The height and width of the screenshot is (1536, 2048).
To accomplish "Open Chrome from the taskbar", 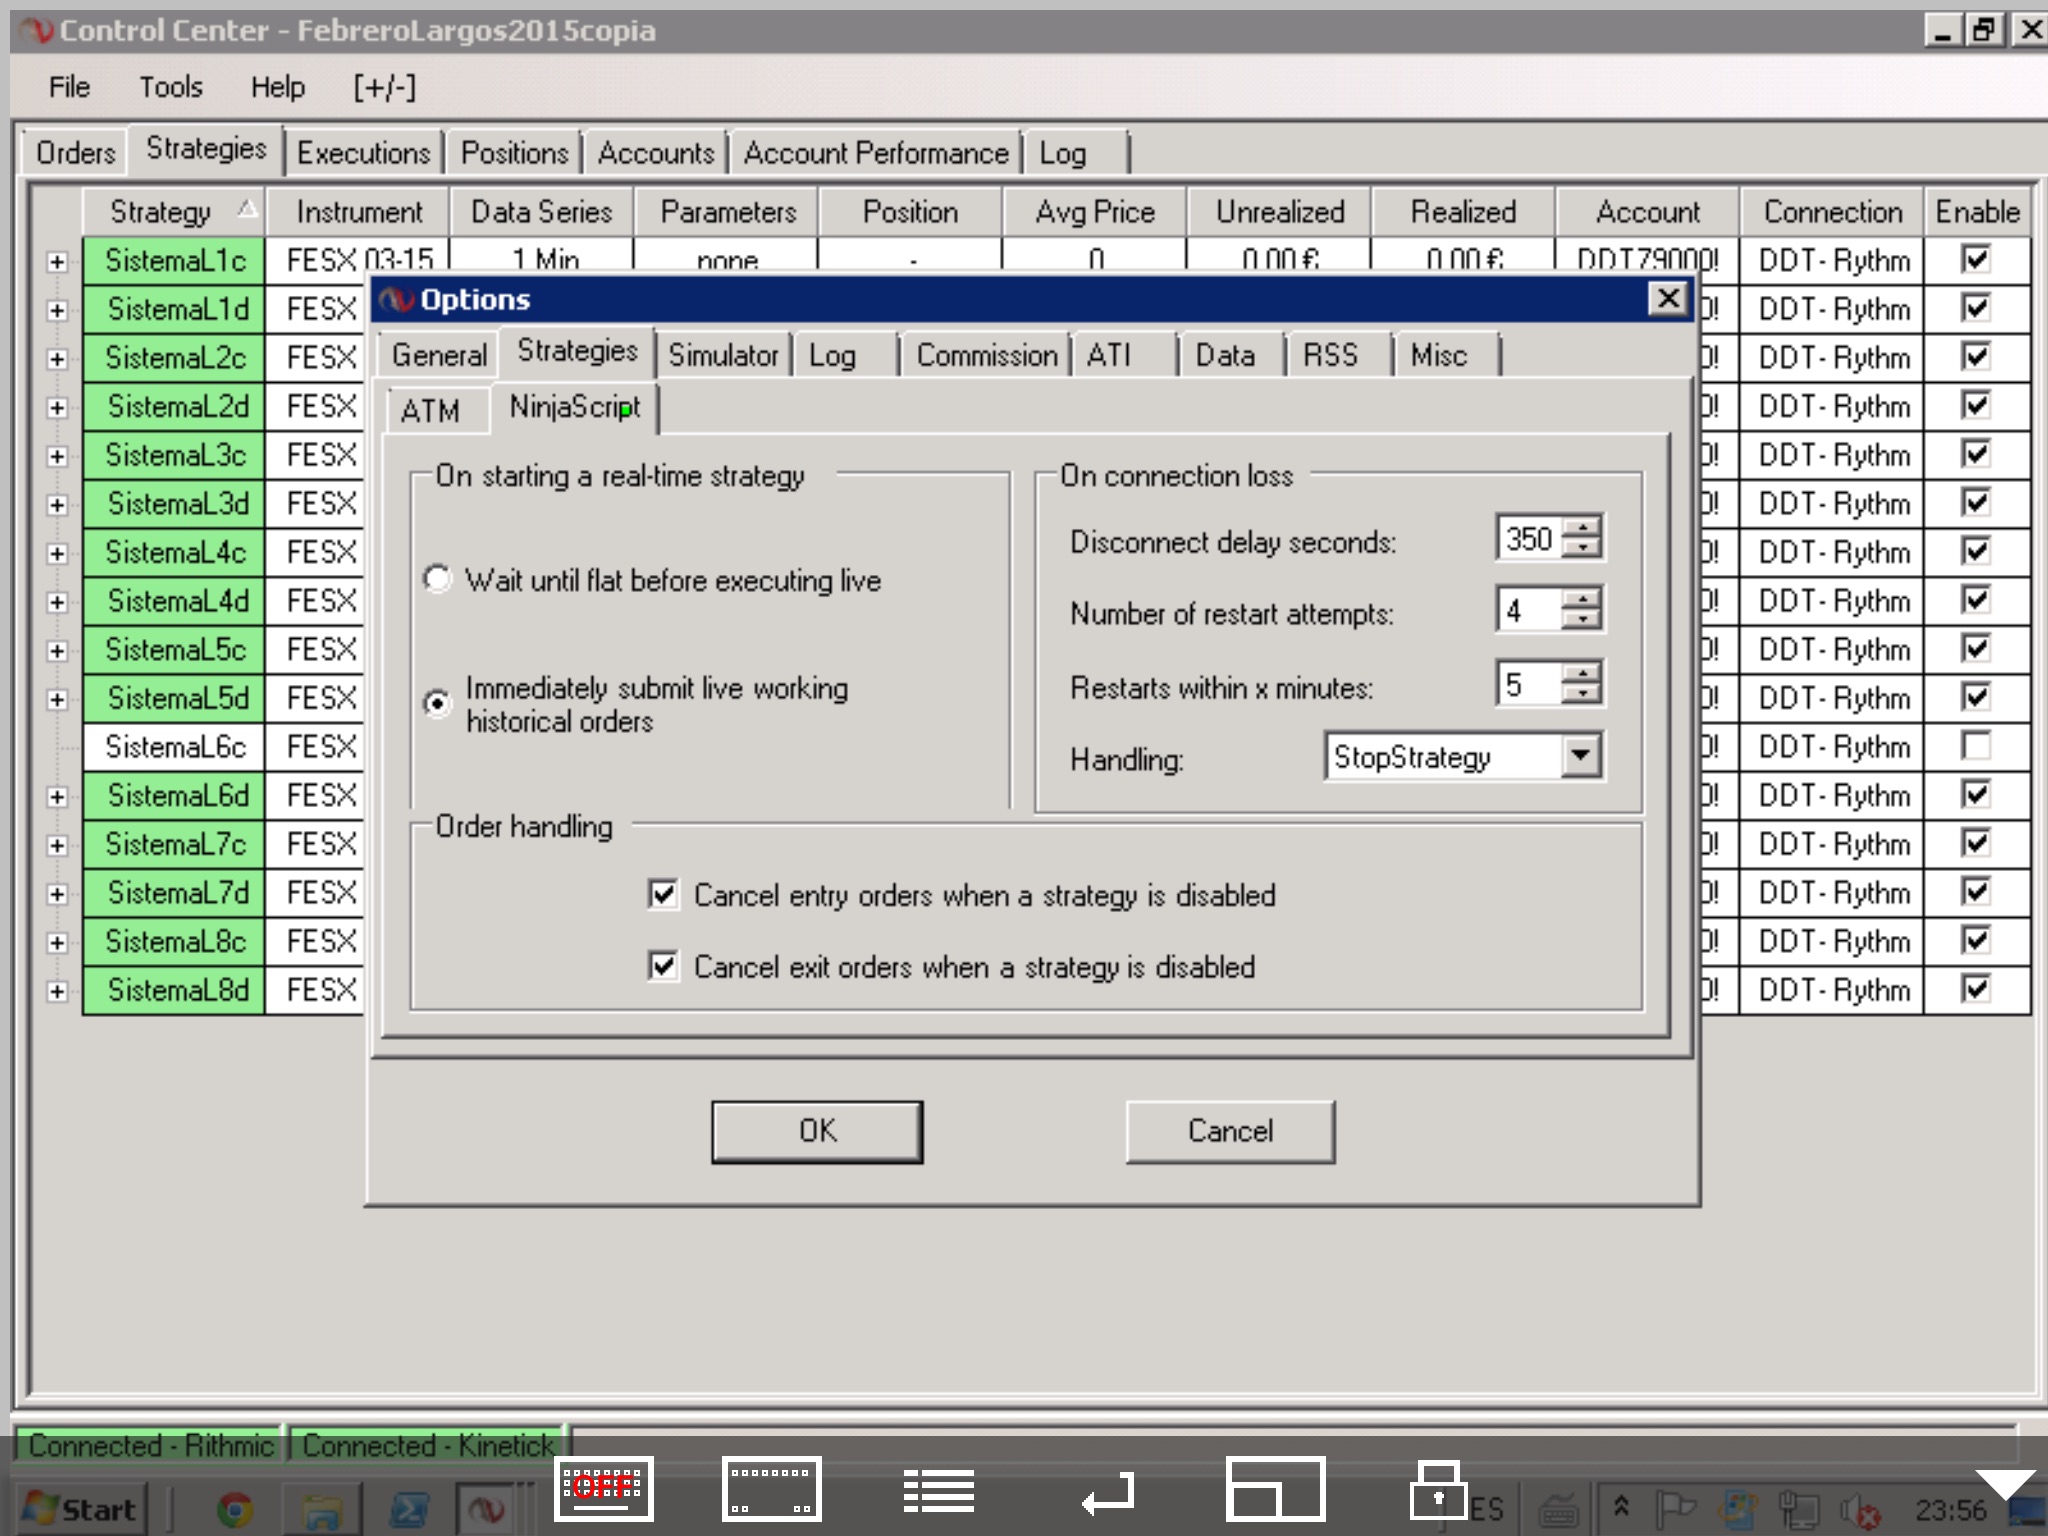I will click(x=235, y=1509).
